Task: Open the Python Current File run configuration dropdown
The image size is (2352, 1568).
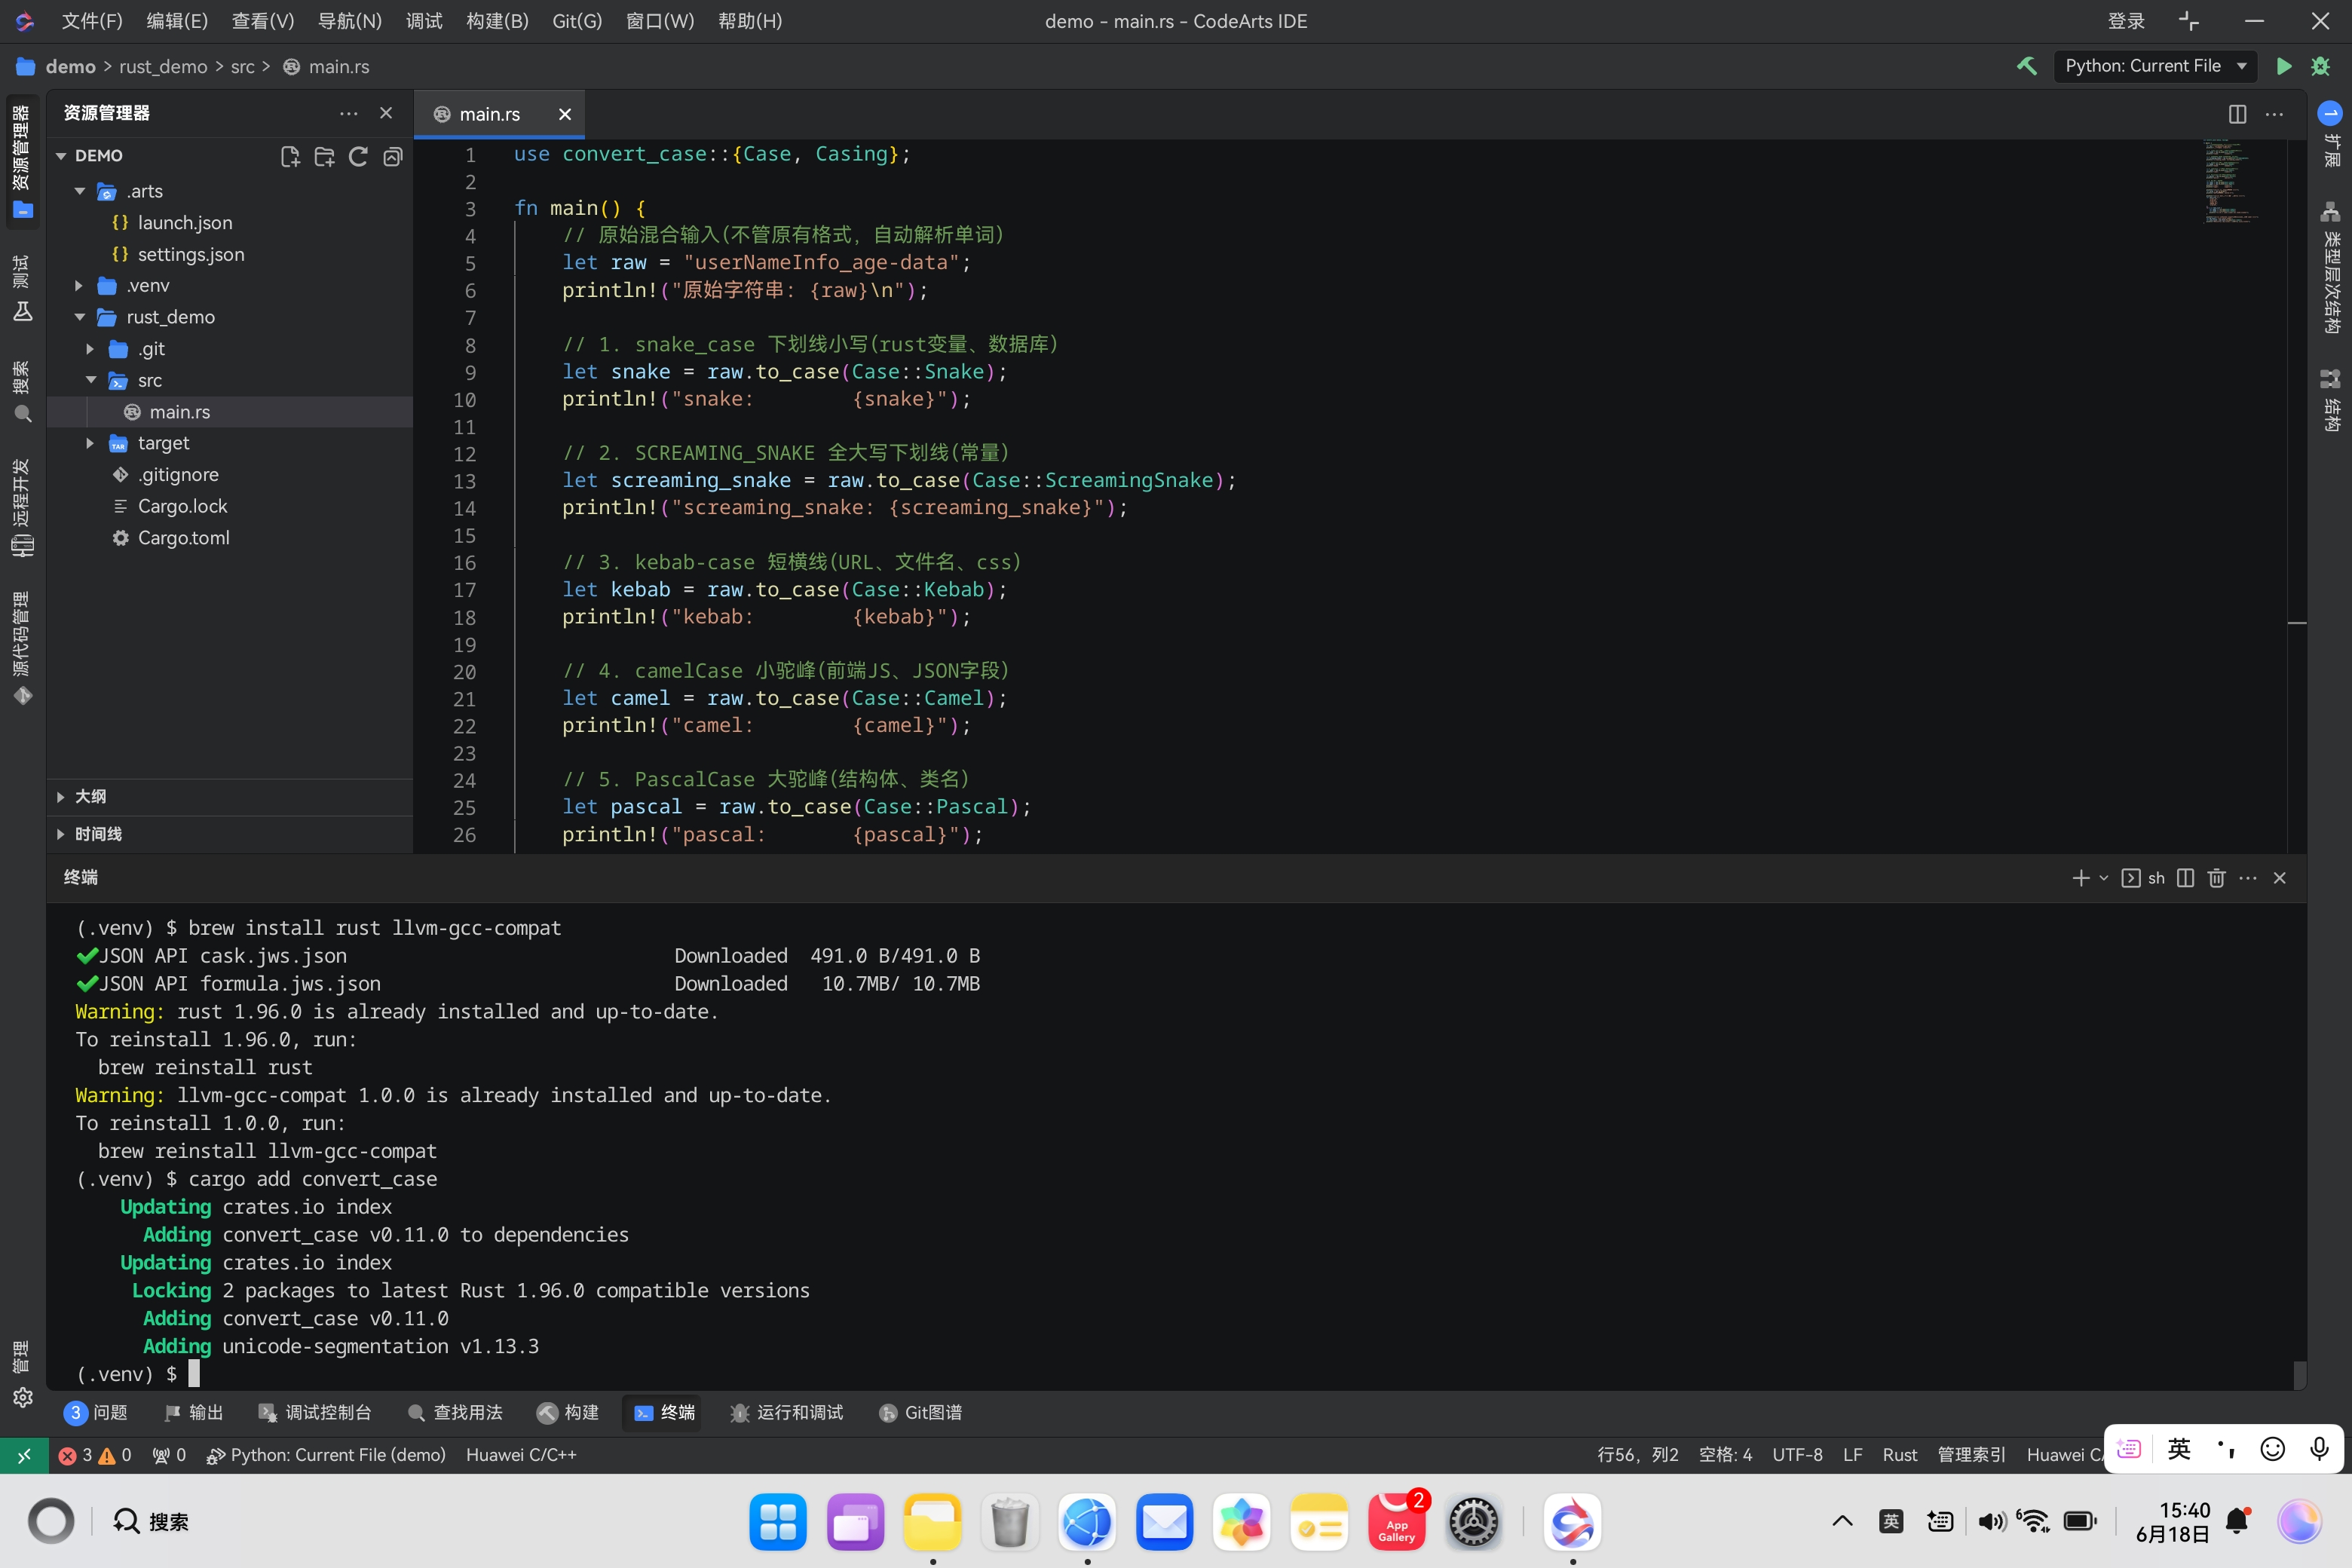Action: 2155,66
